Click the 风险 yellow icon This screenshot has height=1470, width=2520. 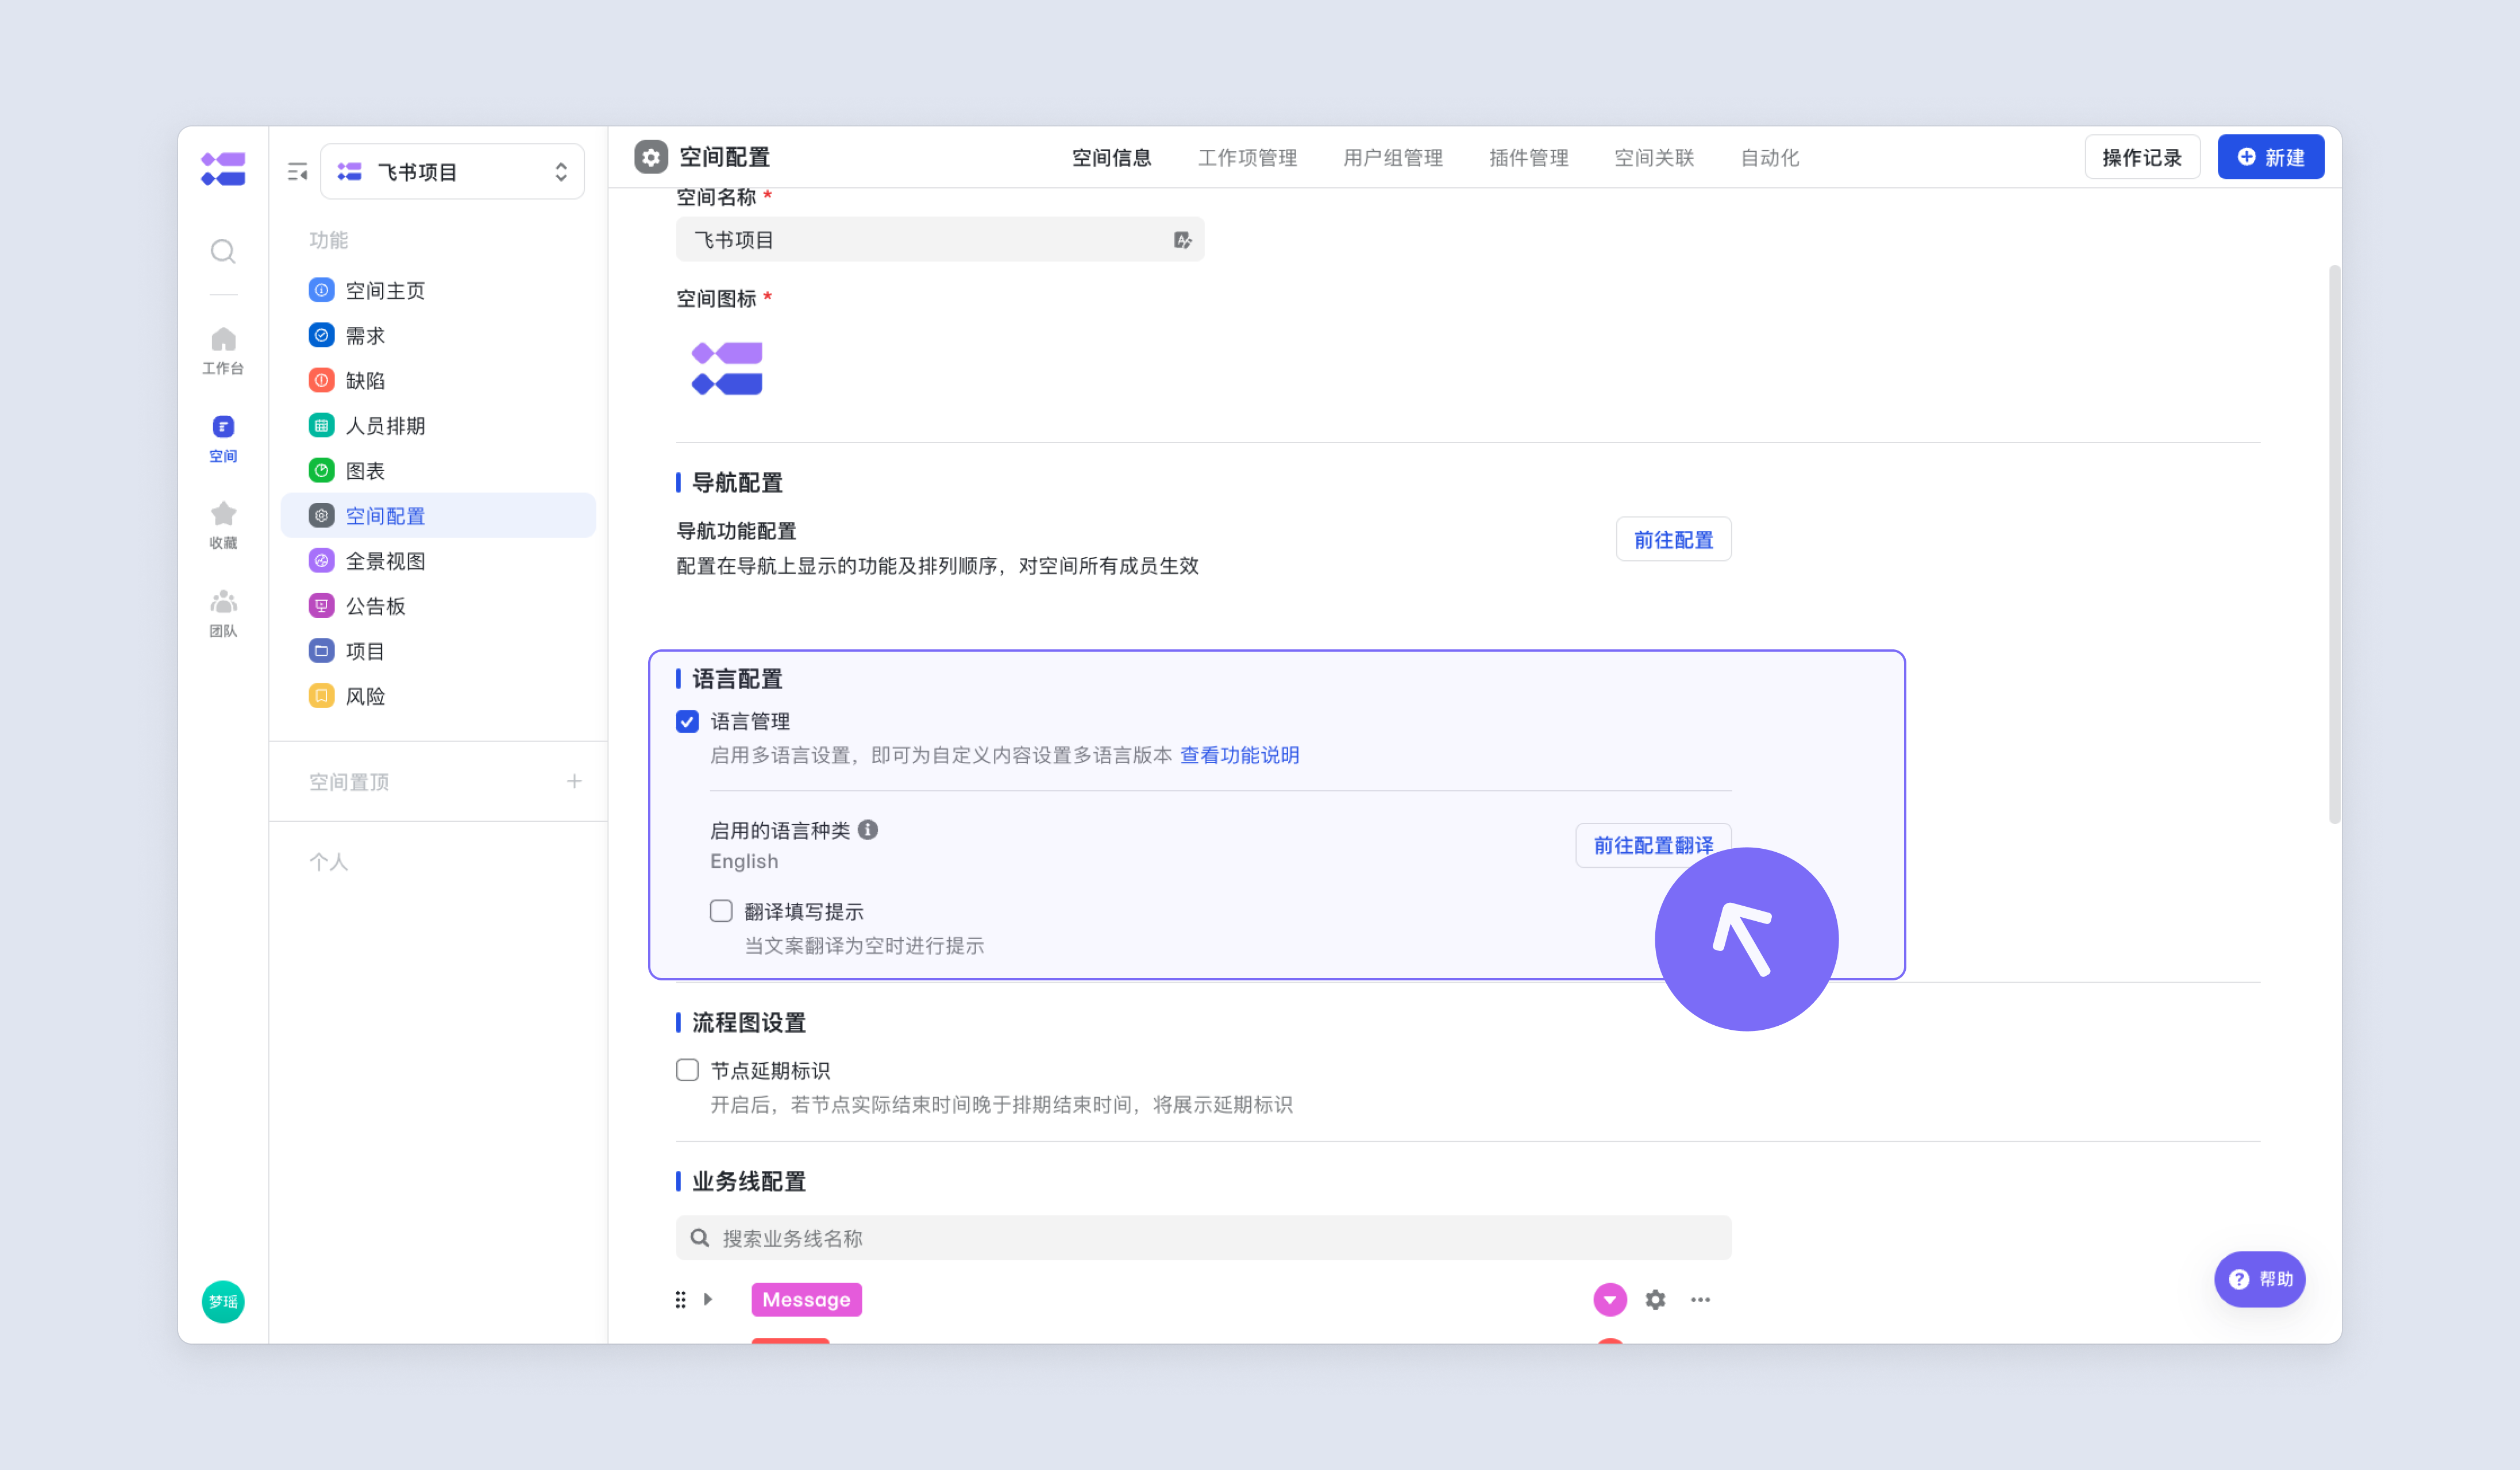[x=321, y=695]
